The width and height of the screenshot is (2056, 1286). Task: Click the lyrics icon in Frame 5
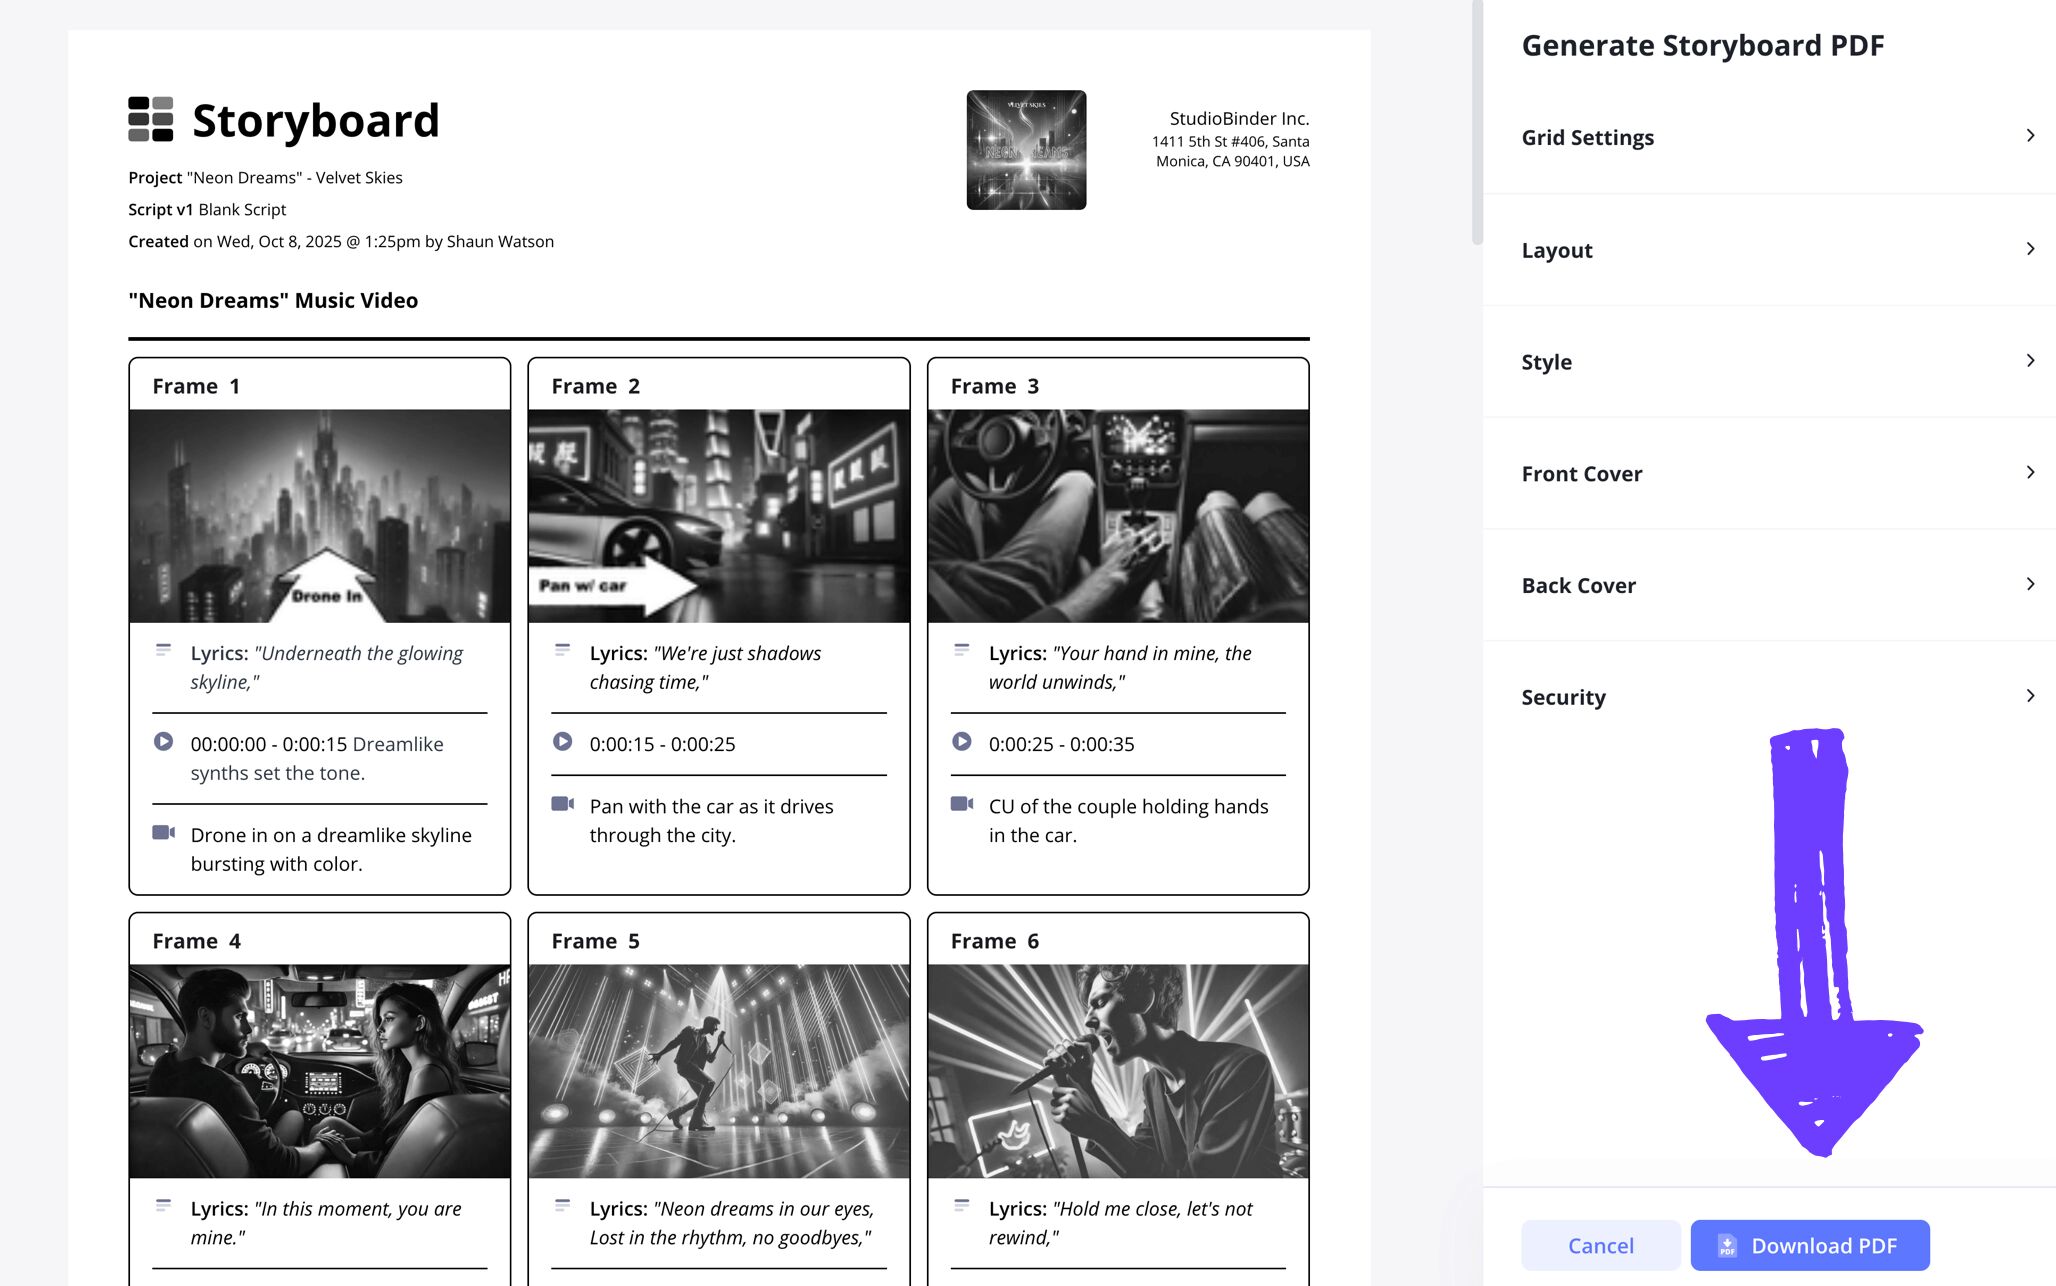562,1206
